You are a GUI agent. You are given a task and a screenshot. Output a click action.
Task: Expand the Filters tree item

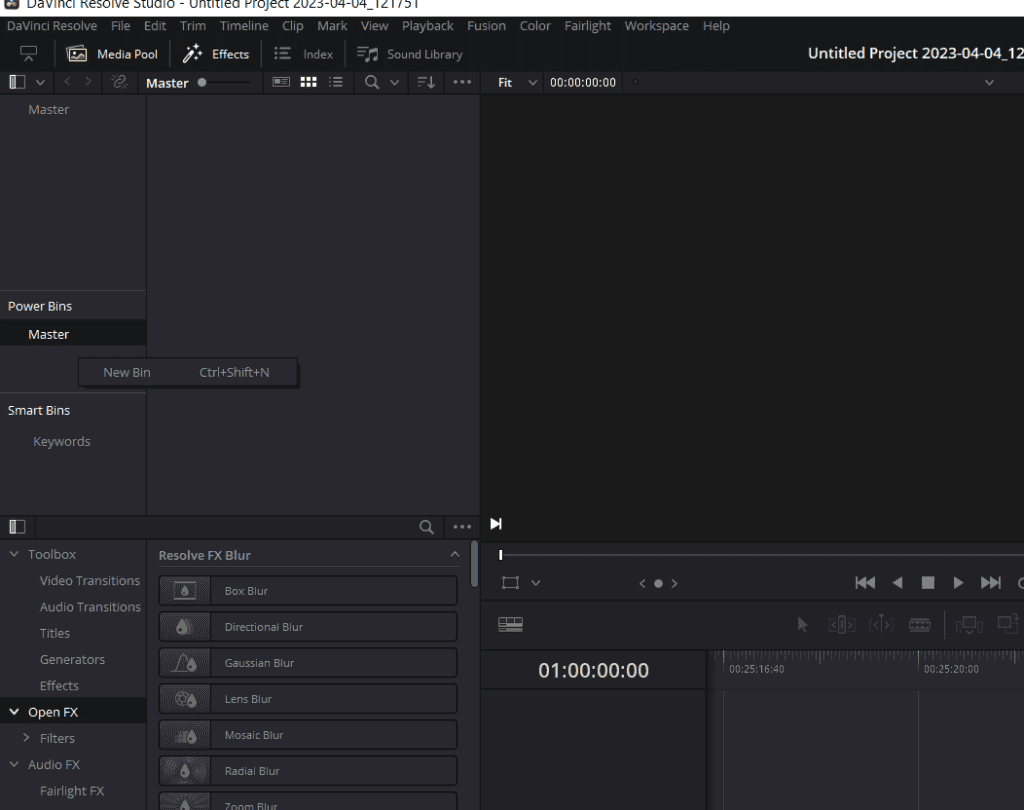27,738
